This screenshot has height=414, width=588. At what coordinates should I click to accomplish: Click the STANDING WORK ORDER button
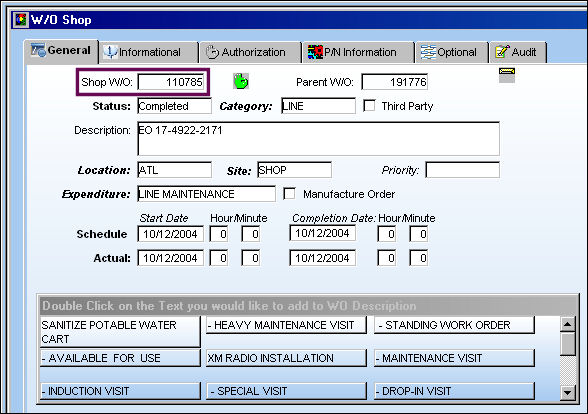[x=454, y=325]
